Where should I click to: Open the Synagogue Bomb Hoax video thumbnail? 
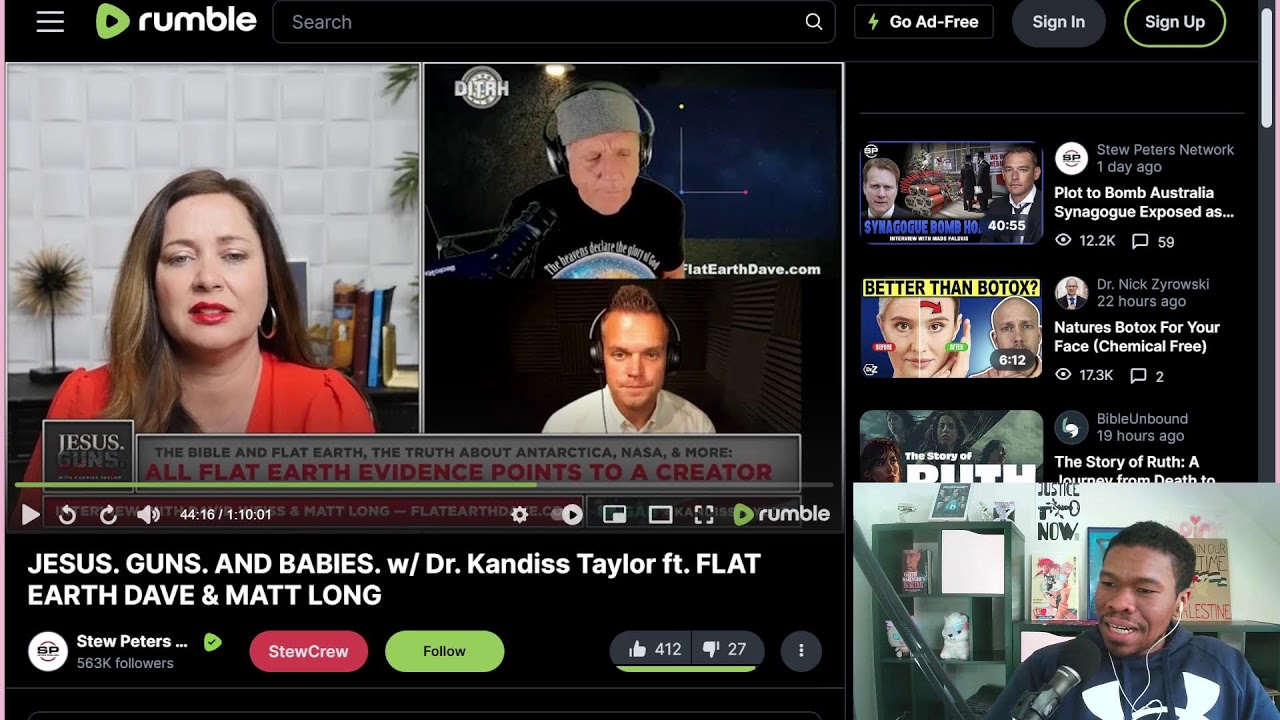tap(951, 193)
